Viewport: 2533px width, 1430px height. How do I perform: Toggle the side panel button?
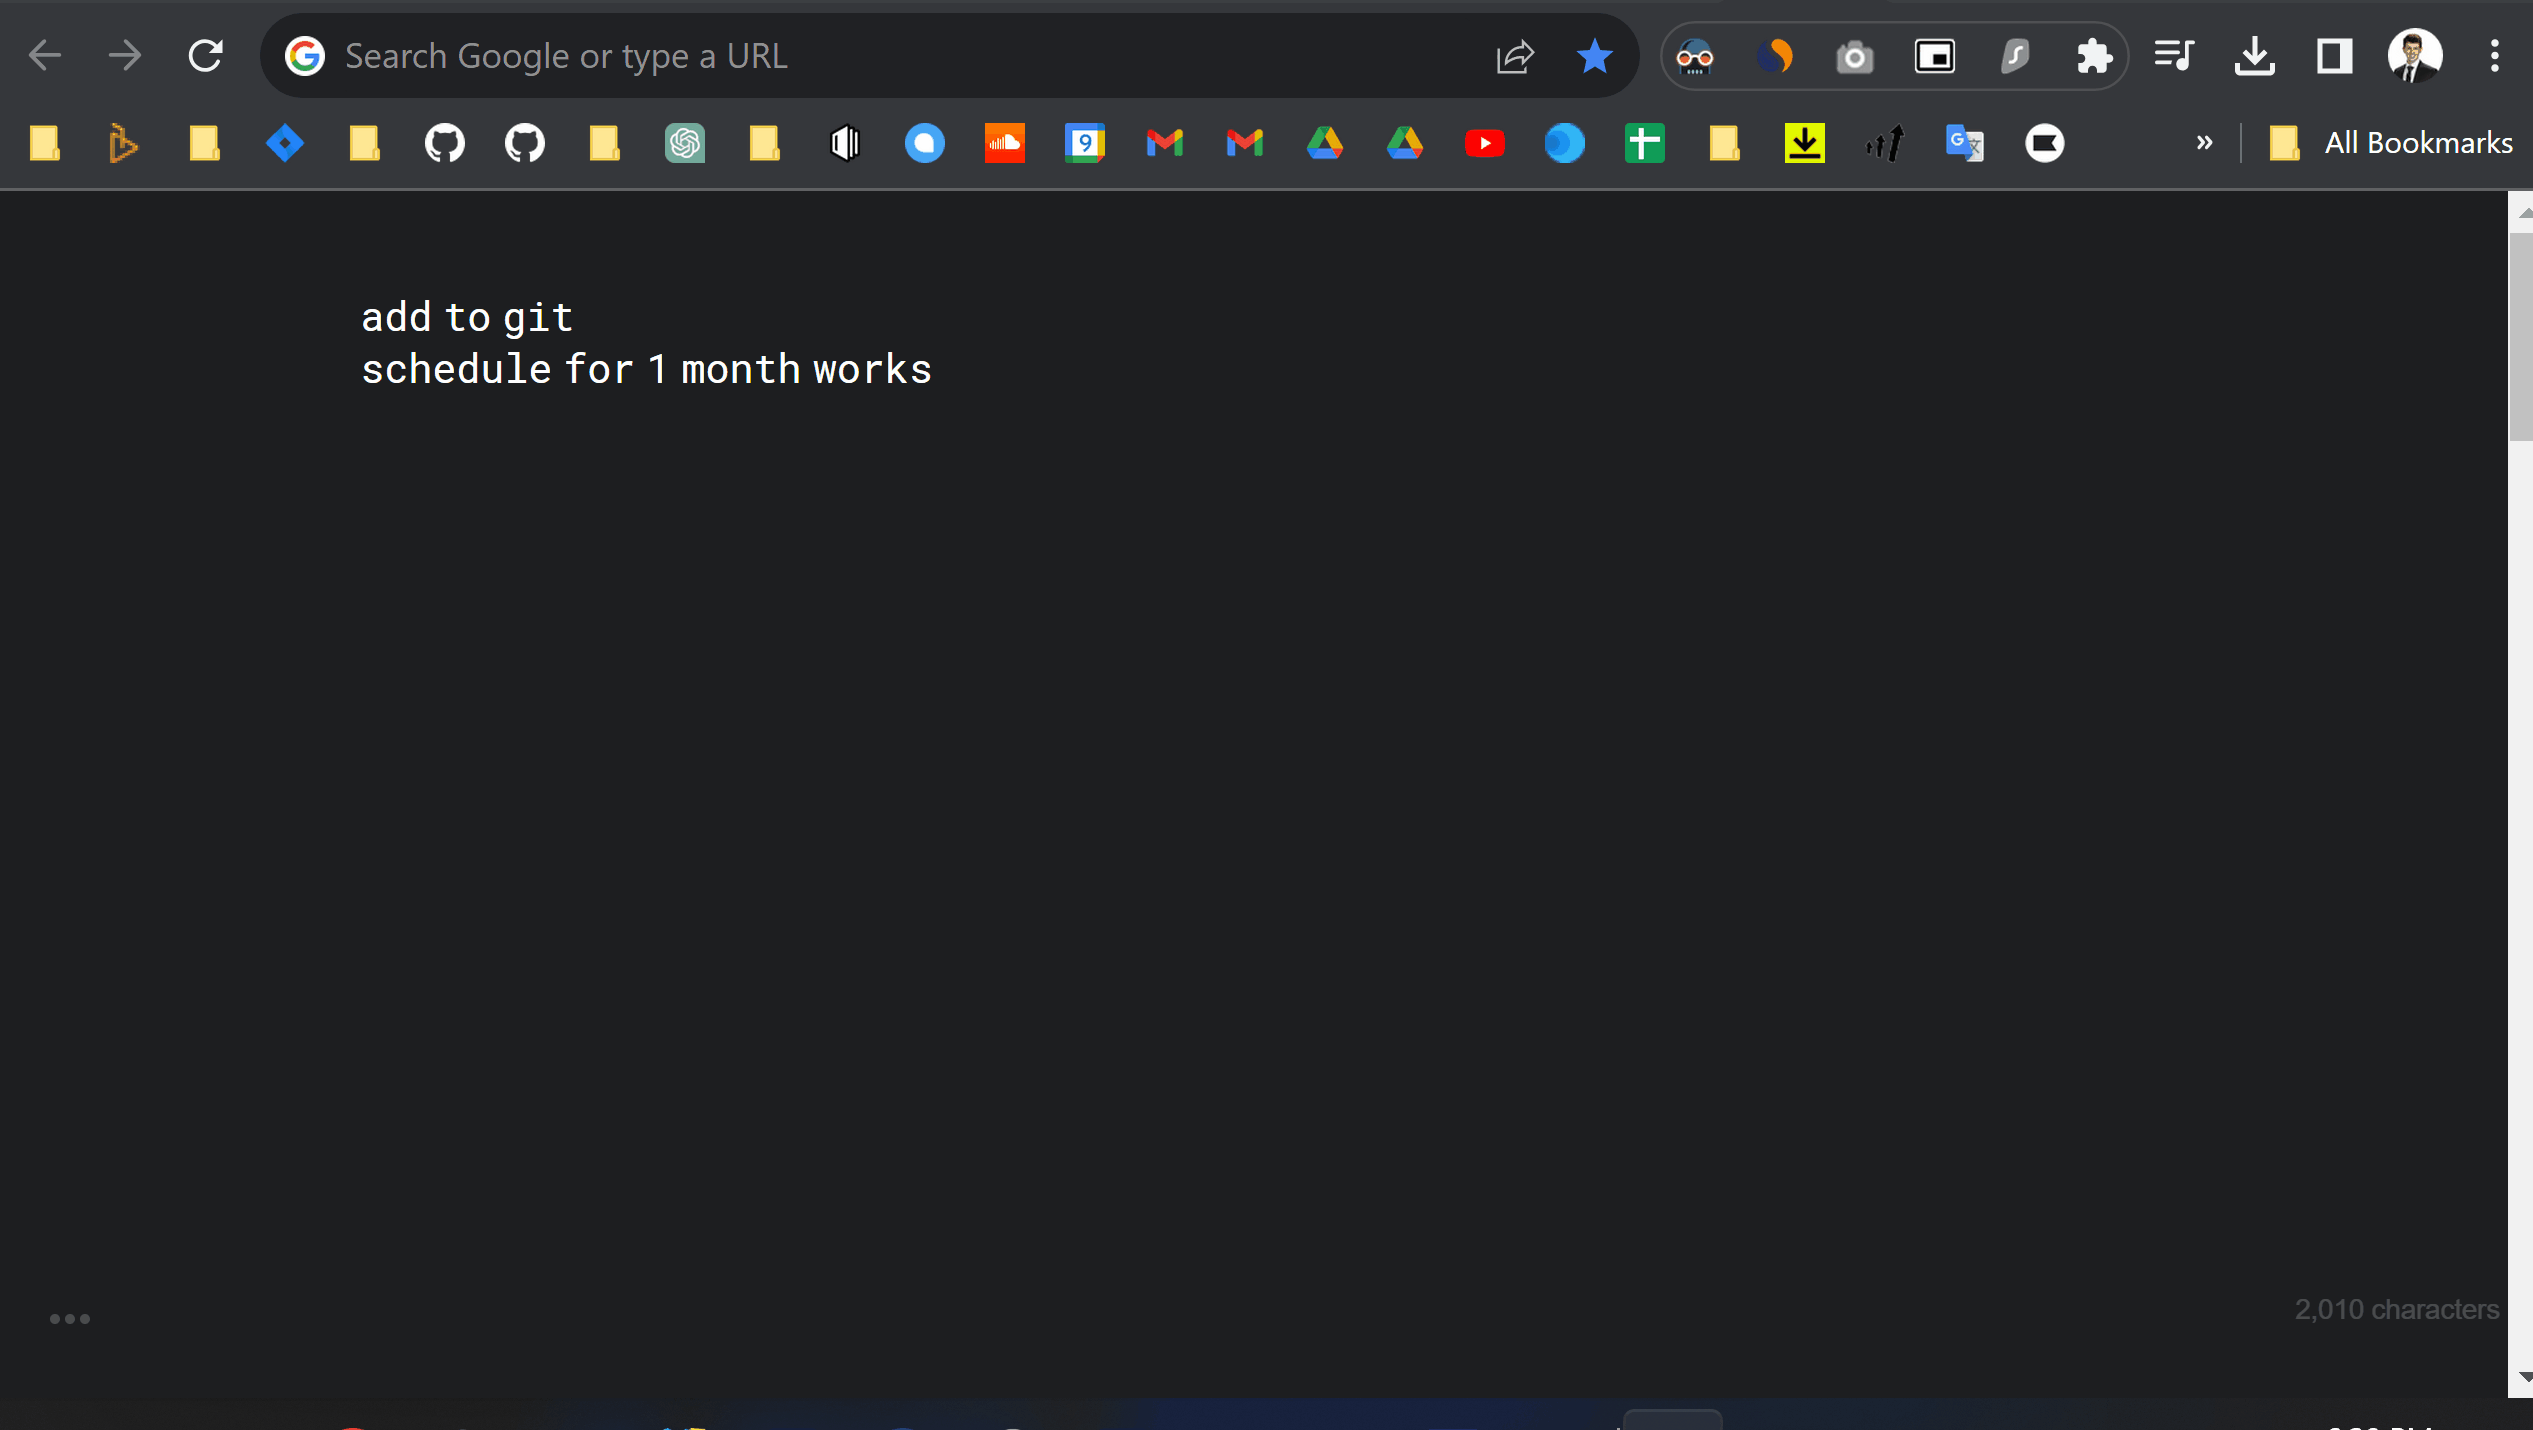click(x=2334, y=56)
